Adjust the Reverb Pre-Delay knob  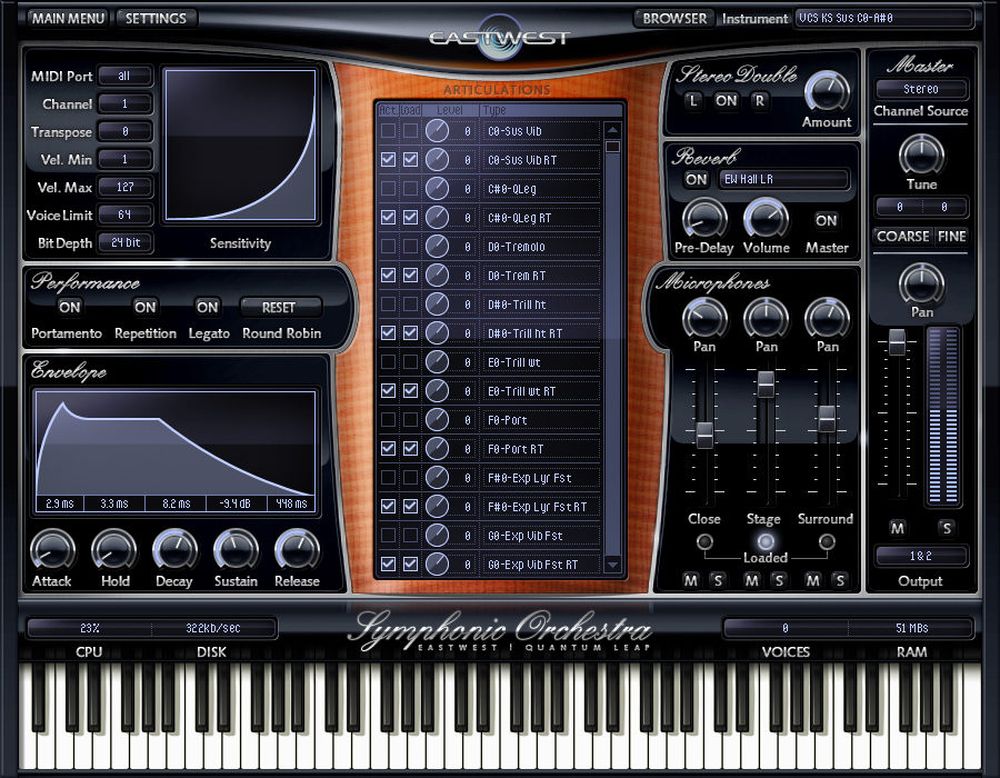(x=703, y=222)
